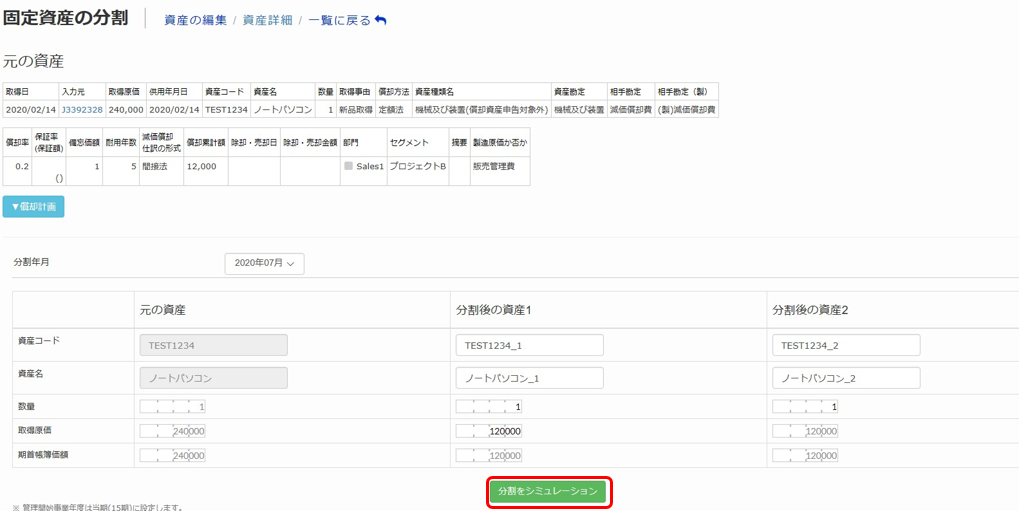
Task: Click 数量 field of 分割後の資産2
Action: click(805, 407)
